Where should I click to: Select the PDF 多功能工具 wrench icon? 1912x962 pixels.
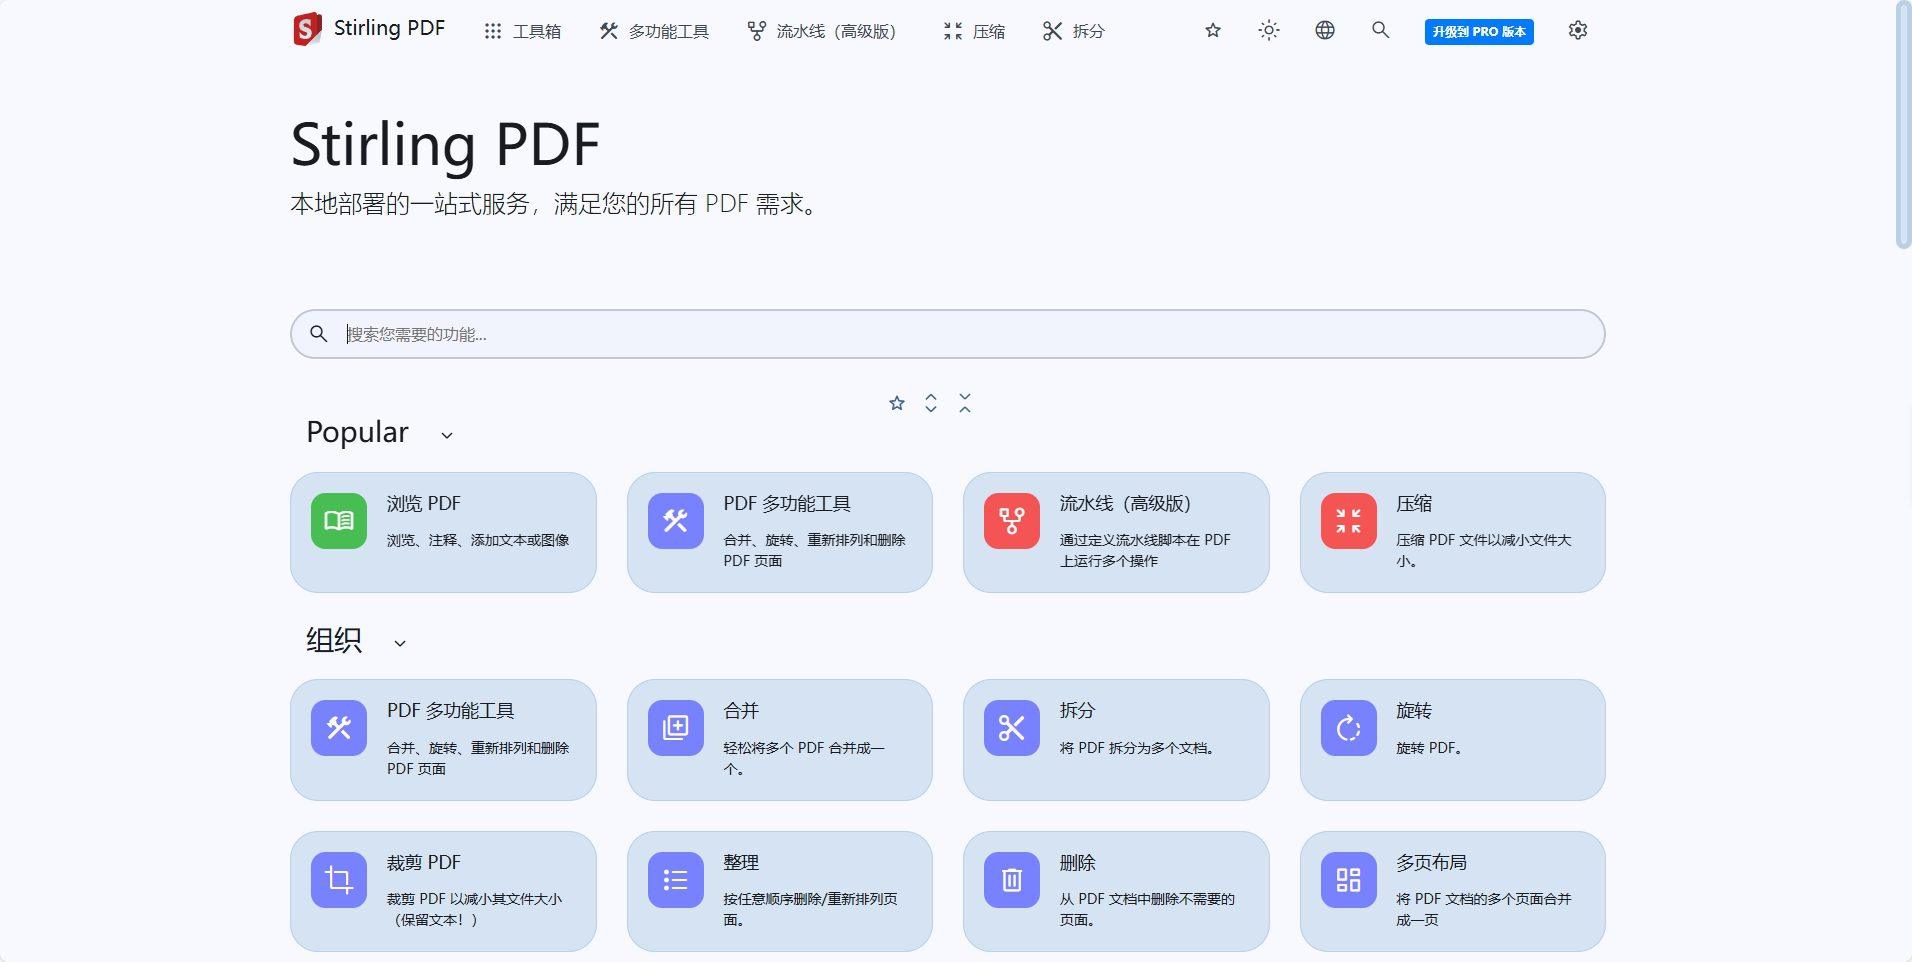(675, 521)
